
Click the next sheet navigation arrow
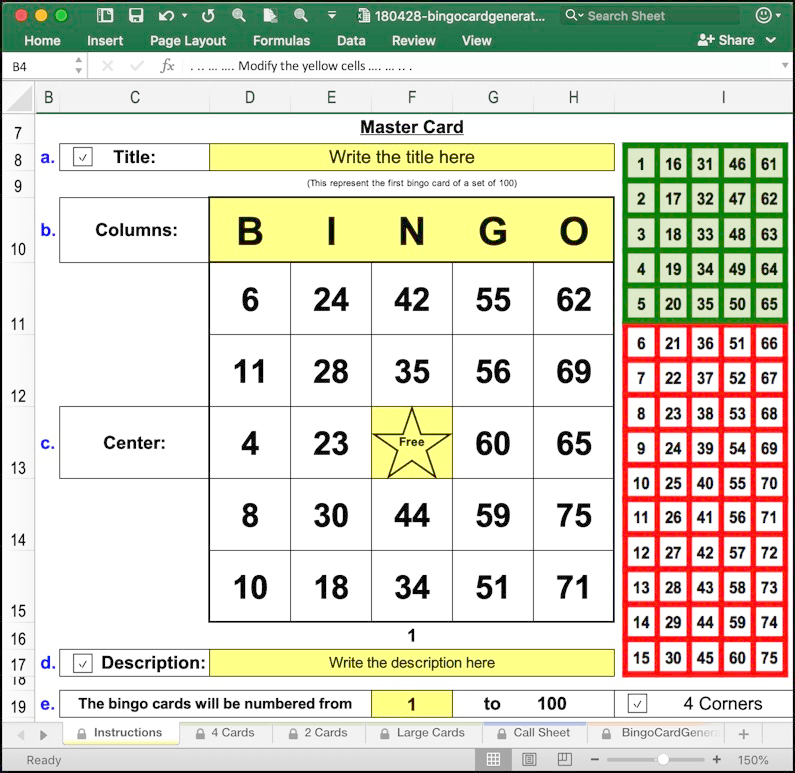44,734
